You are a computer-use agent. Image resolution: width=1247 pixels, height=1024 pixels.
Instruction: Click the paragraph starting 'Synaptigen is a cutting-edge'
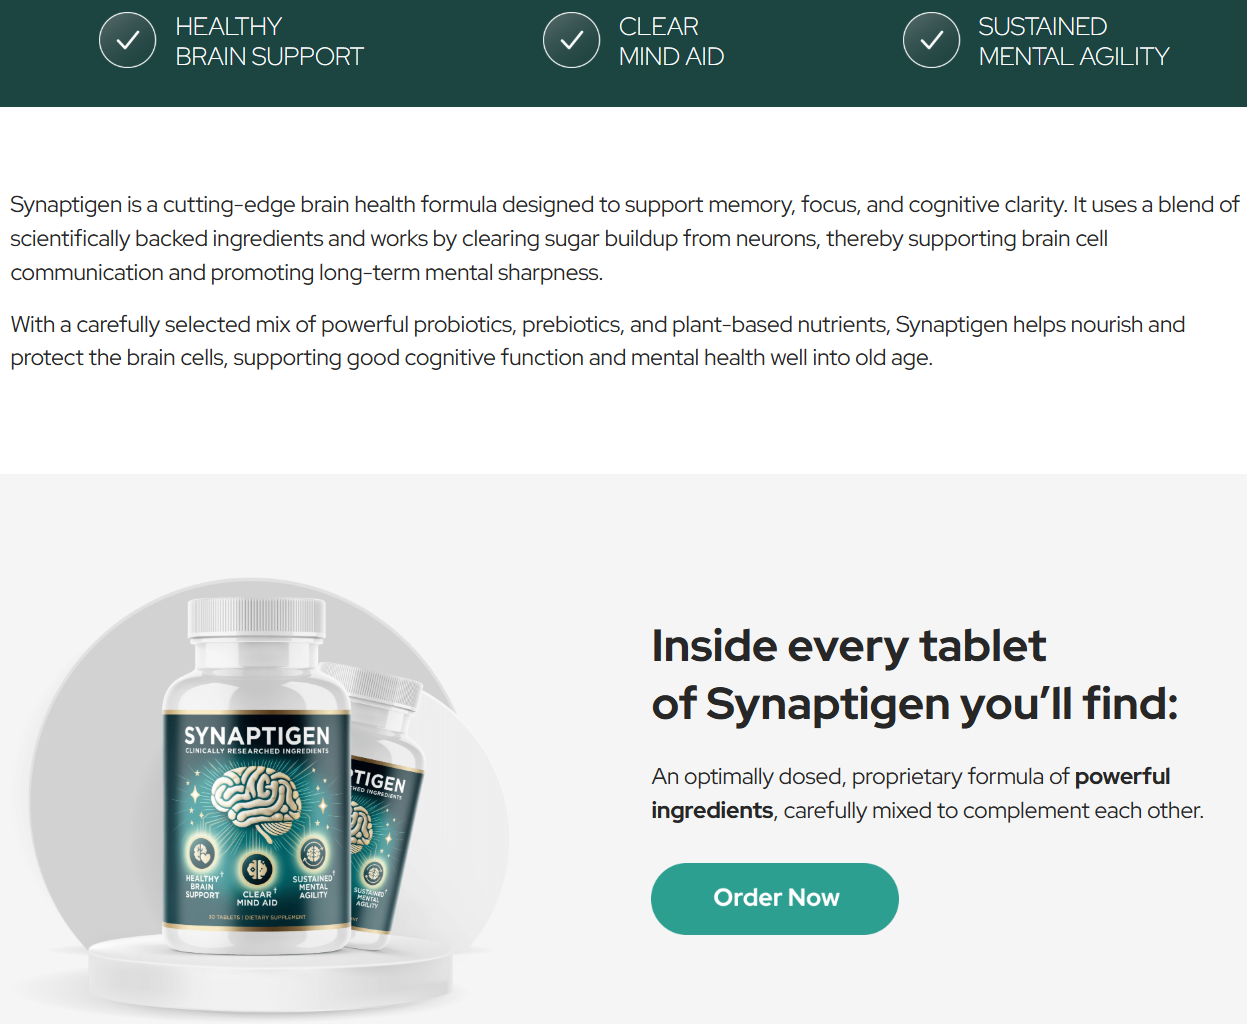624,238
